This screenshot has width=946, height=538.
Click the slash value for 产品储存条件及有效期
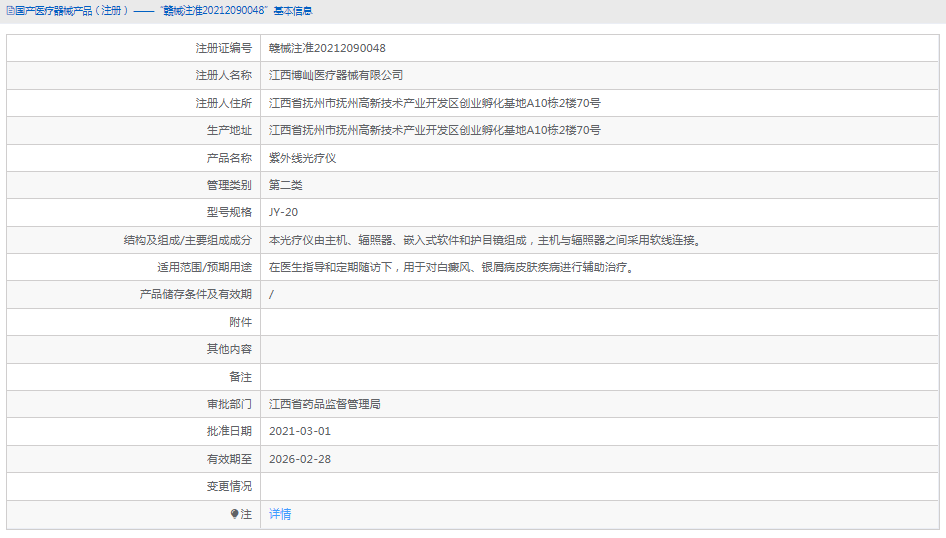click(271, 294)
